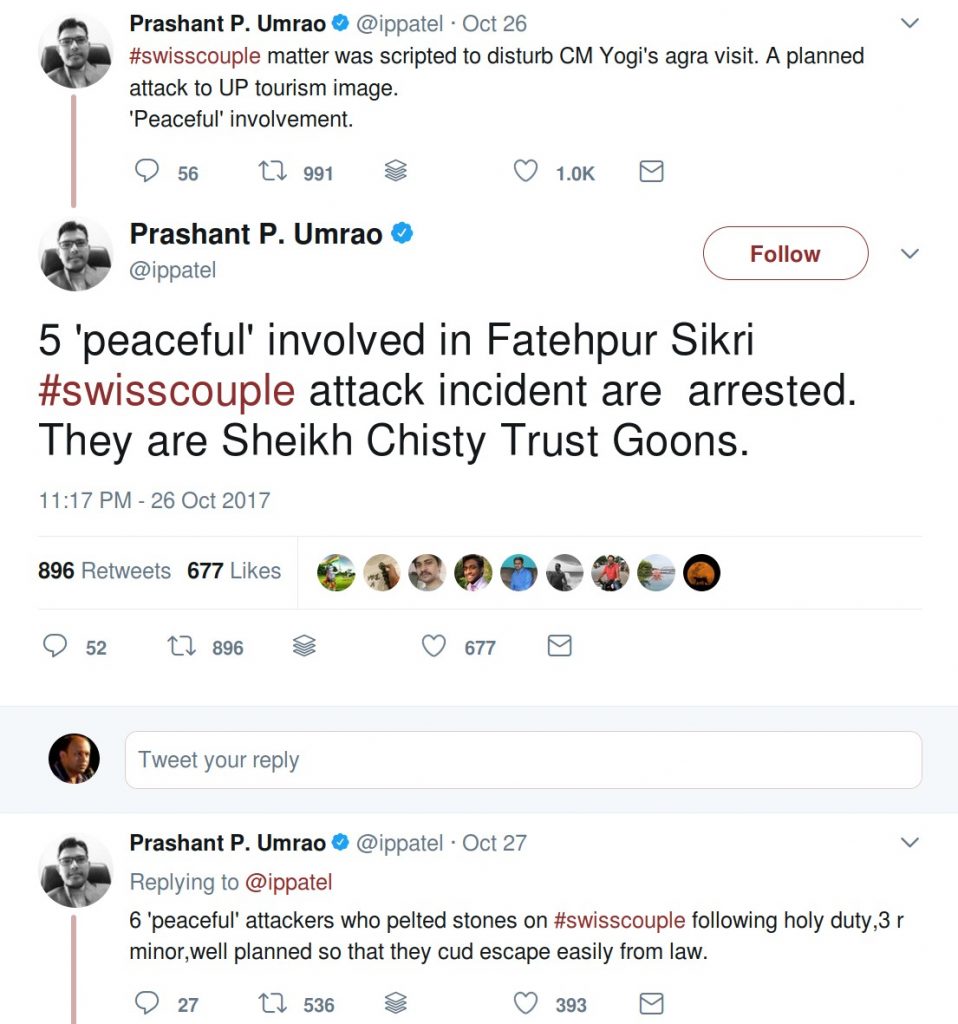Screen dimensions: 958x1024
Task: Like the main tweet with 677 likes
Action: coord(433,647)
